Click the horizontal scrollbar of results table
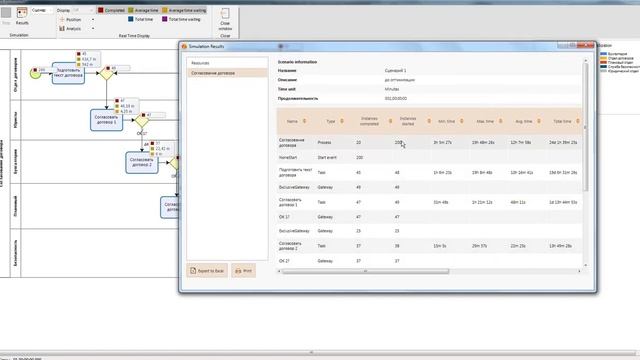 365,271
